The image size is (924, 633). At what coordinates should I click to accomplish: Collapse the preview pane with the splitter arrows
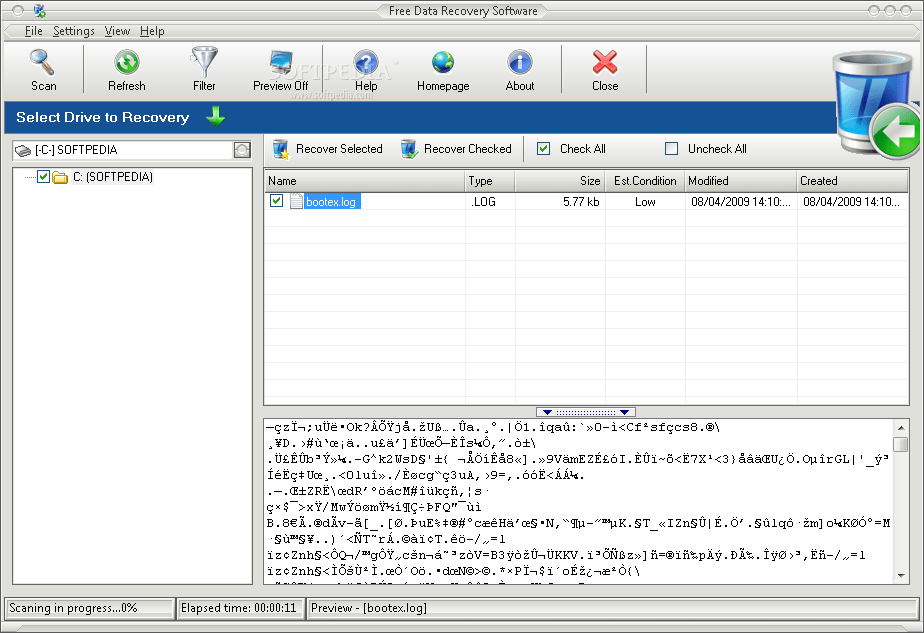click(x=586, y=412)
